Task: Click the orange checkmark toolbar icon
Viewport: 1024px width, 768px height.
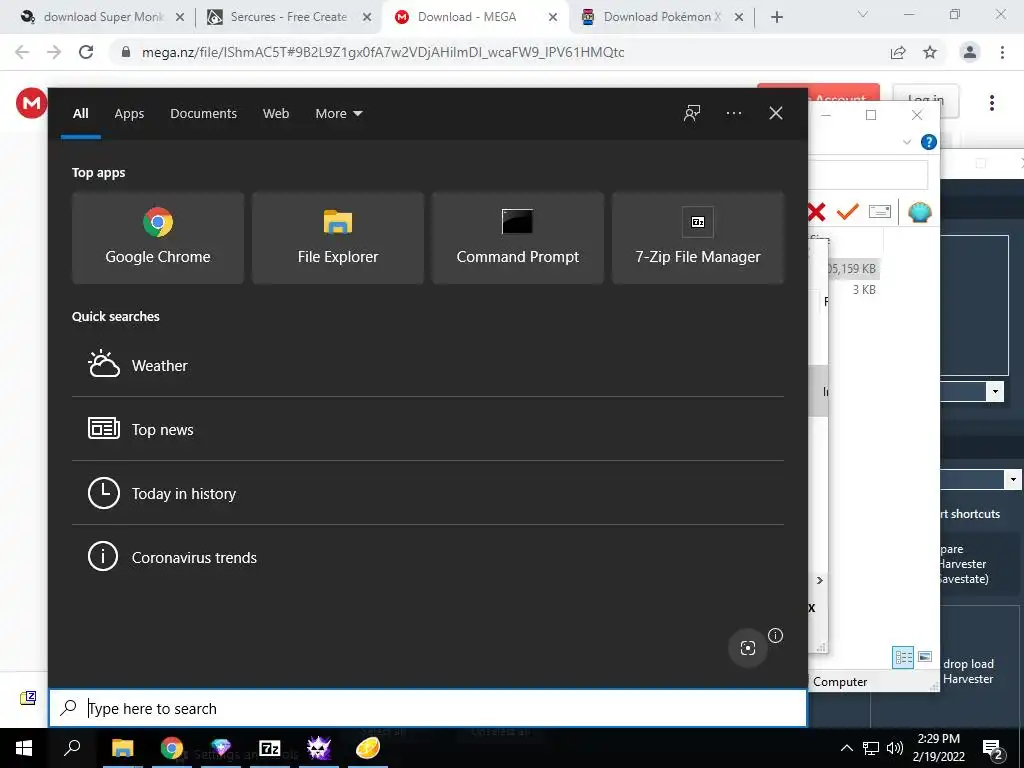Action: pyautogui.click(x=847, y=212)
